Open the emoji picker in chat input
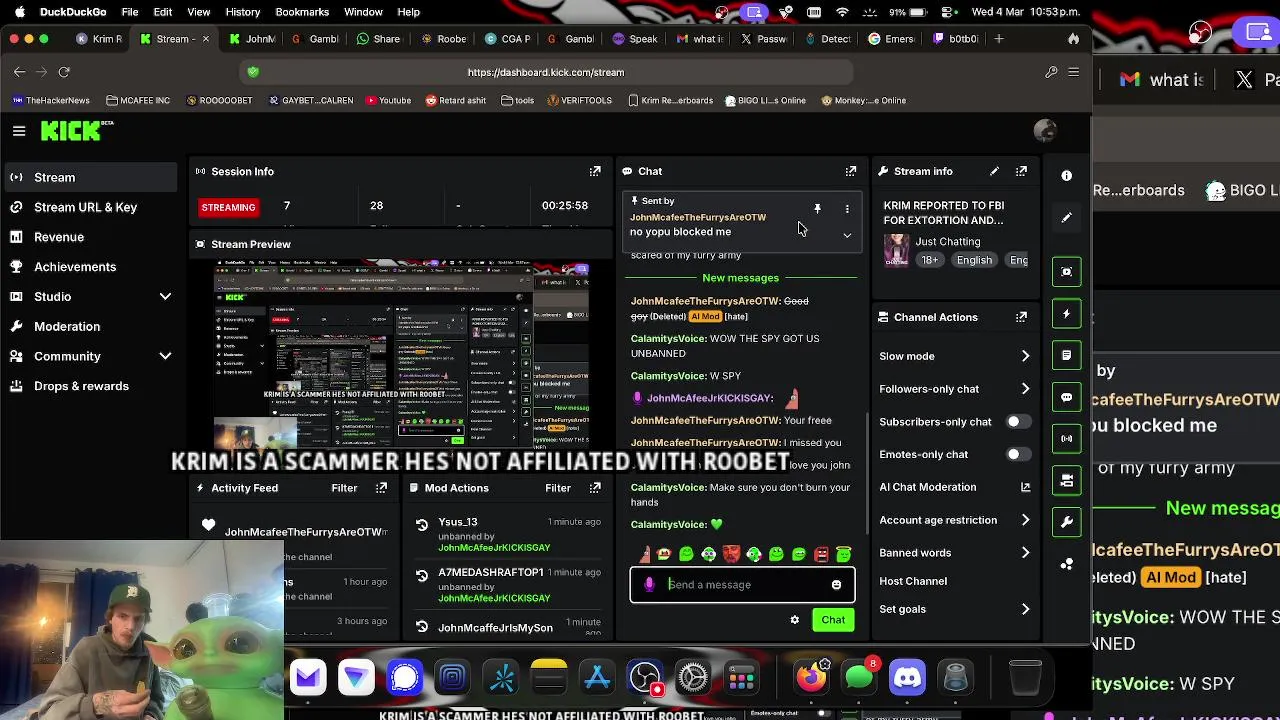The image size is (1280, 720). (836, 585)
